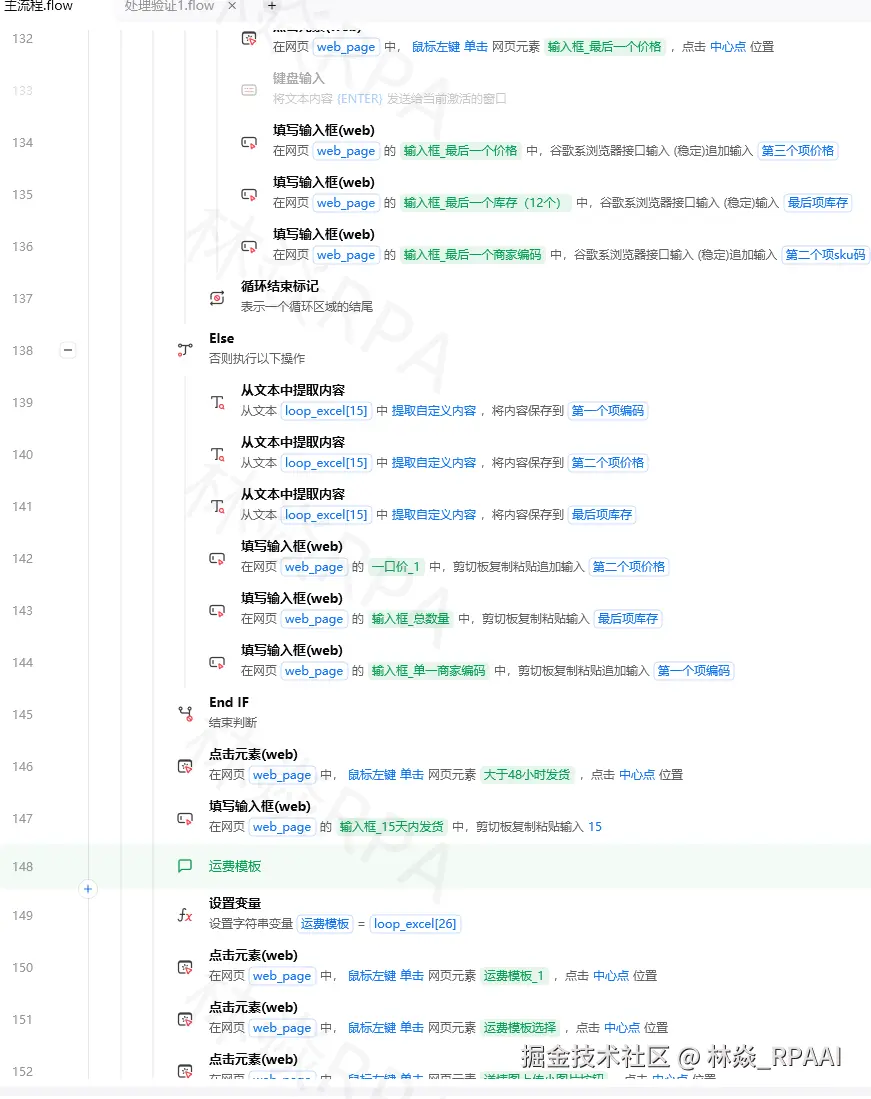The height and width of the screenshot is (1099, 871).
Task: Switch to the 主流程.flow tab
Action: pos(39,6)
